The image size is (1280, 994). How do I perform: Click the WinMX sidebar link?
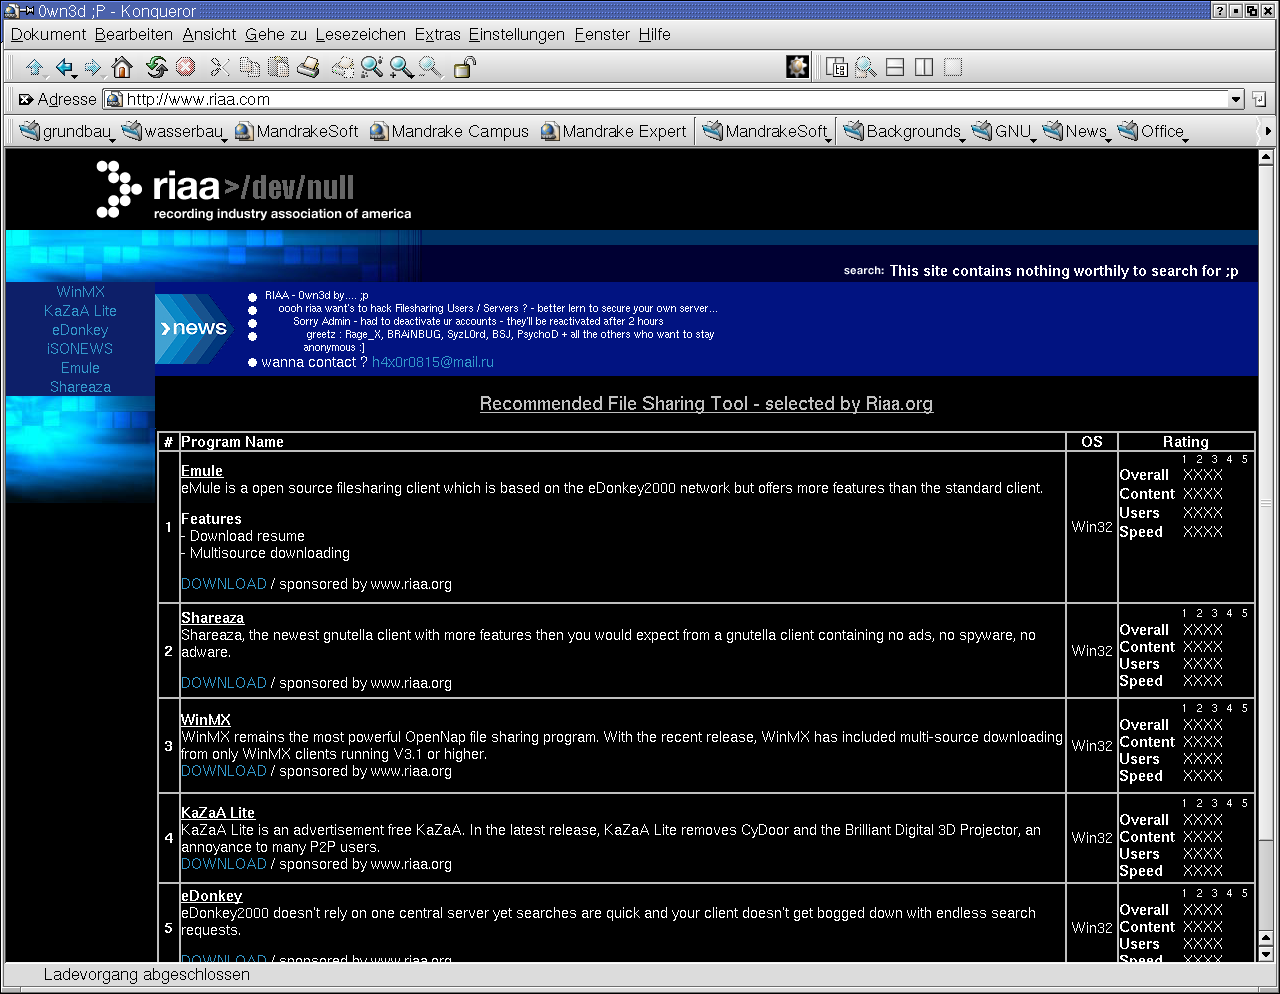click(x=80, y=292)
